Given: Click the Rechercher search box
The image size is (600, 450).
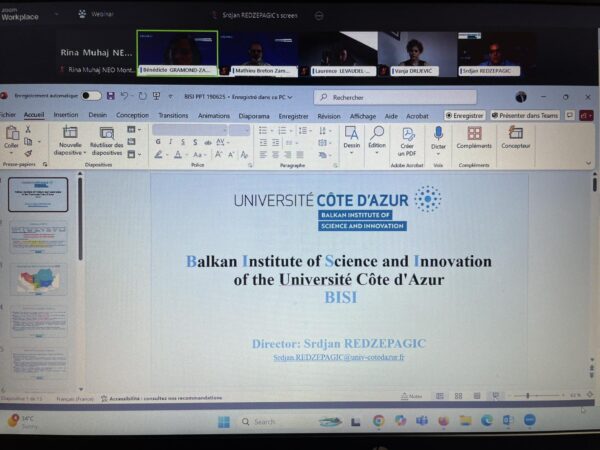Looking at the screenshot, I should coord(395,97).
